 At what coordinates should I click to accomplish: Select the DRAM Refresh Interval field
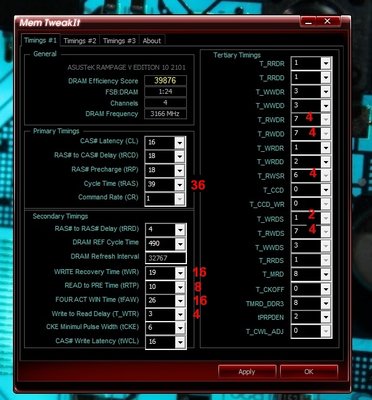click(166, 258)
